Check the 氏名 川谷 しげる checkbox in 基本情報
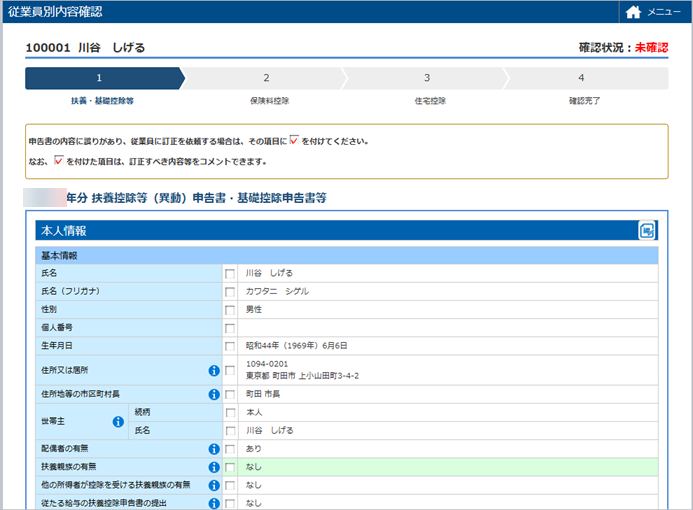693x510 pixels. click(x=230, y=274)
